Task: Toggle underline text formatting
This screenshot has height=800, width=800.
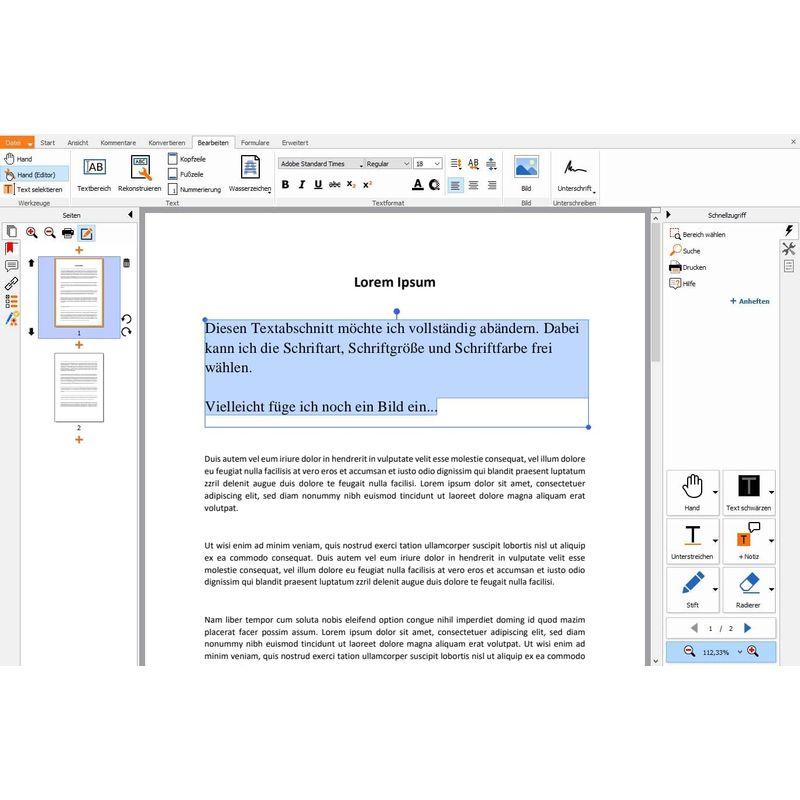Action: (x=318, y=185)
